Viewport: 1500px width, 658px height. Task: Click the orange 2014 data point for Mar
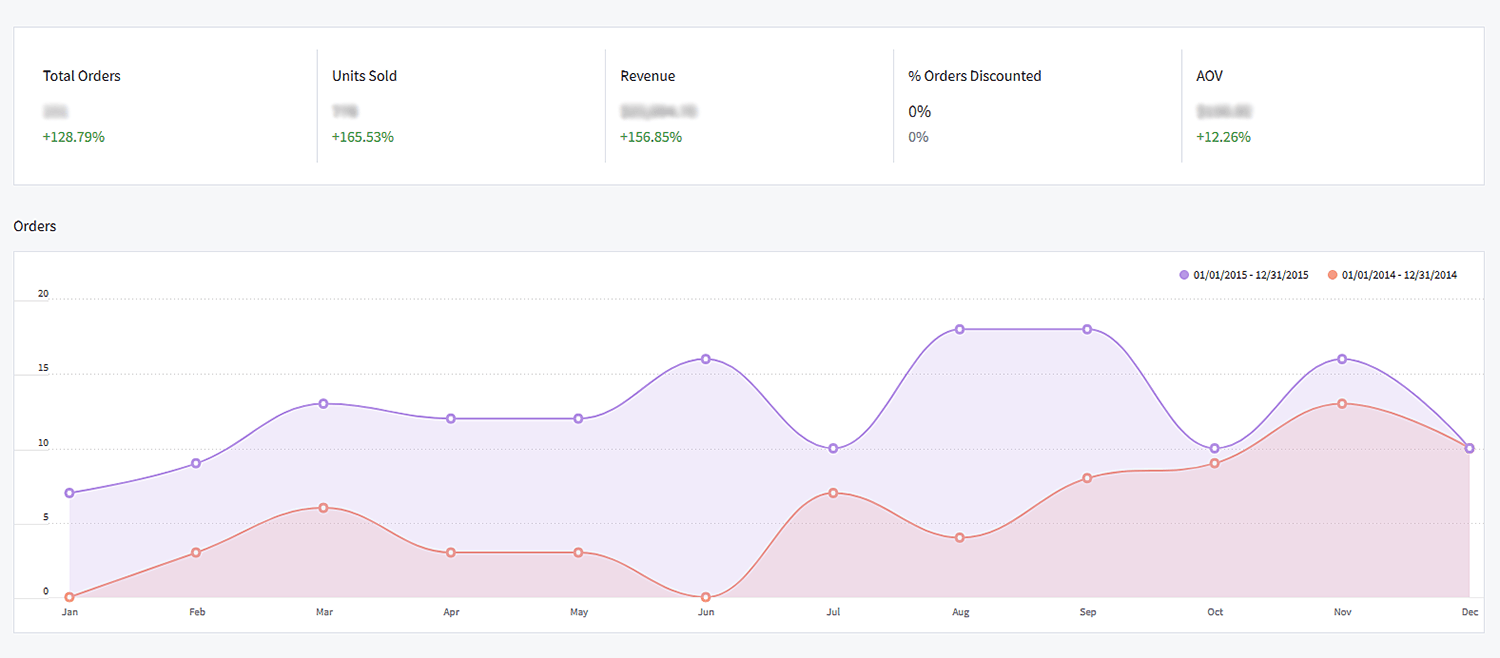323,508
